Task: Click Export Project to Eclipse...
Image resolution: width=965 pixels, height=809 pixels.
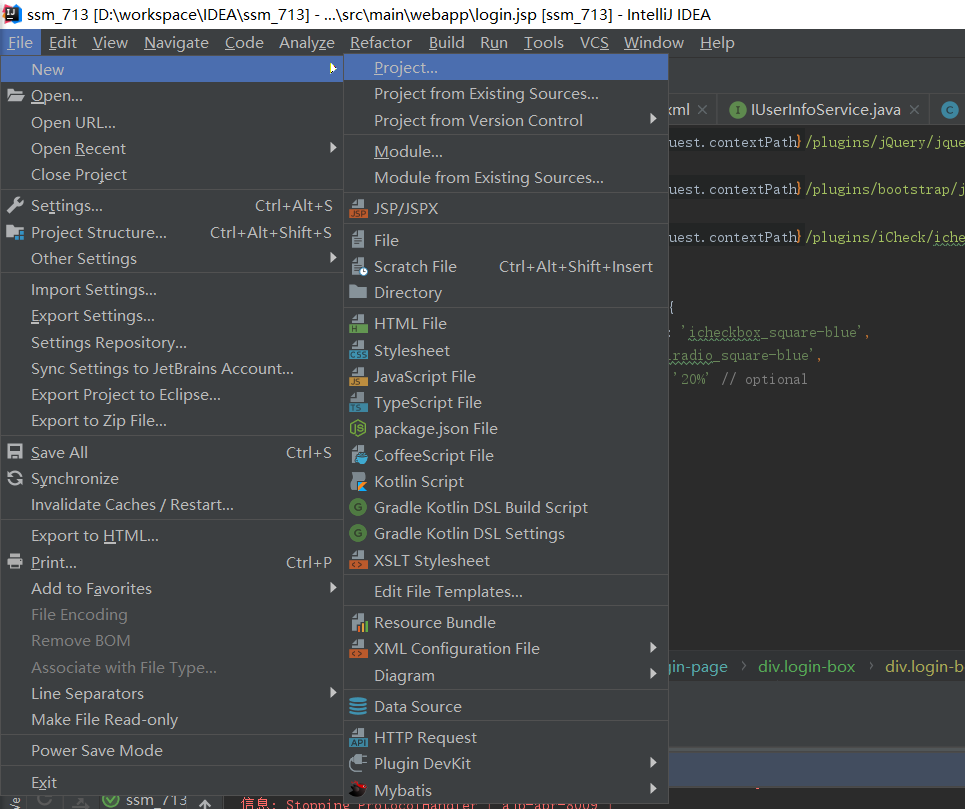Action: tap(172, 394)
